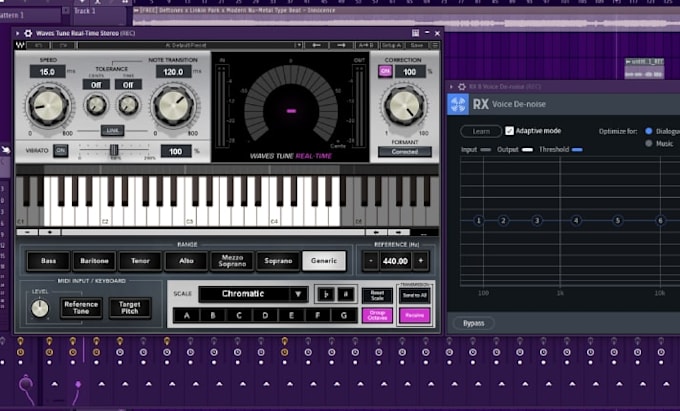Click the Send to All button
This screenshot has height=411, width=680.
tap(415, 295)
